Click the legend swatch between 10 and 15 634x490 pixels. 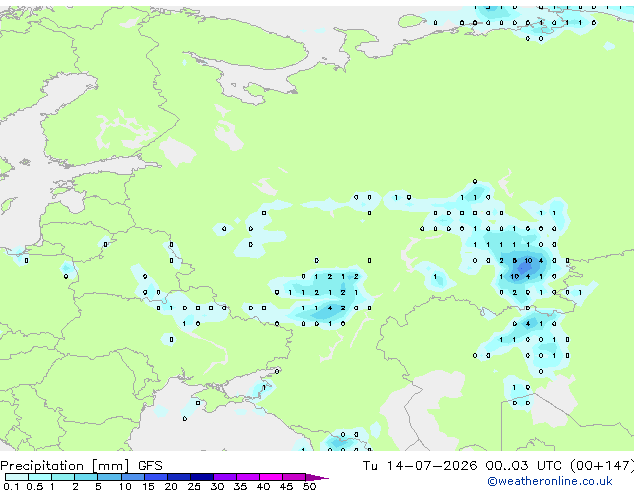(132, 477)
